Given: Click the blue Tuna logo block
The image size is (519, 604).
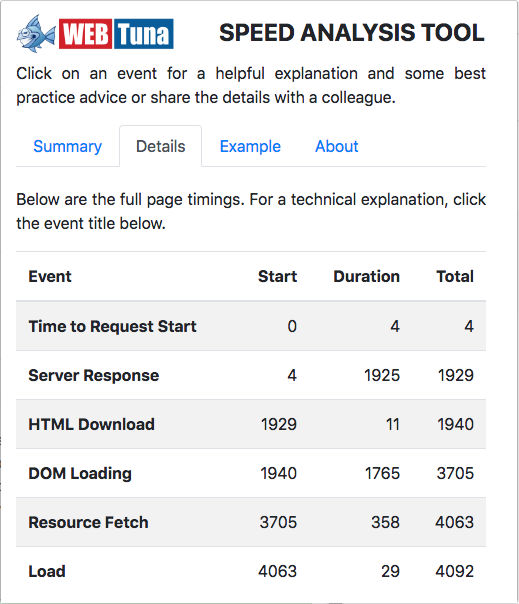Looking at the screenshot, I should (x=143, y=34).
